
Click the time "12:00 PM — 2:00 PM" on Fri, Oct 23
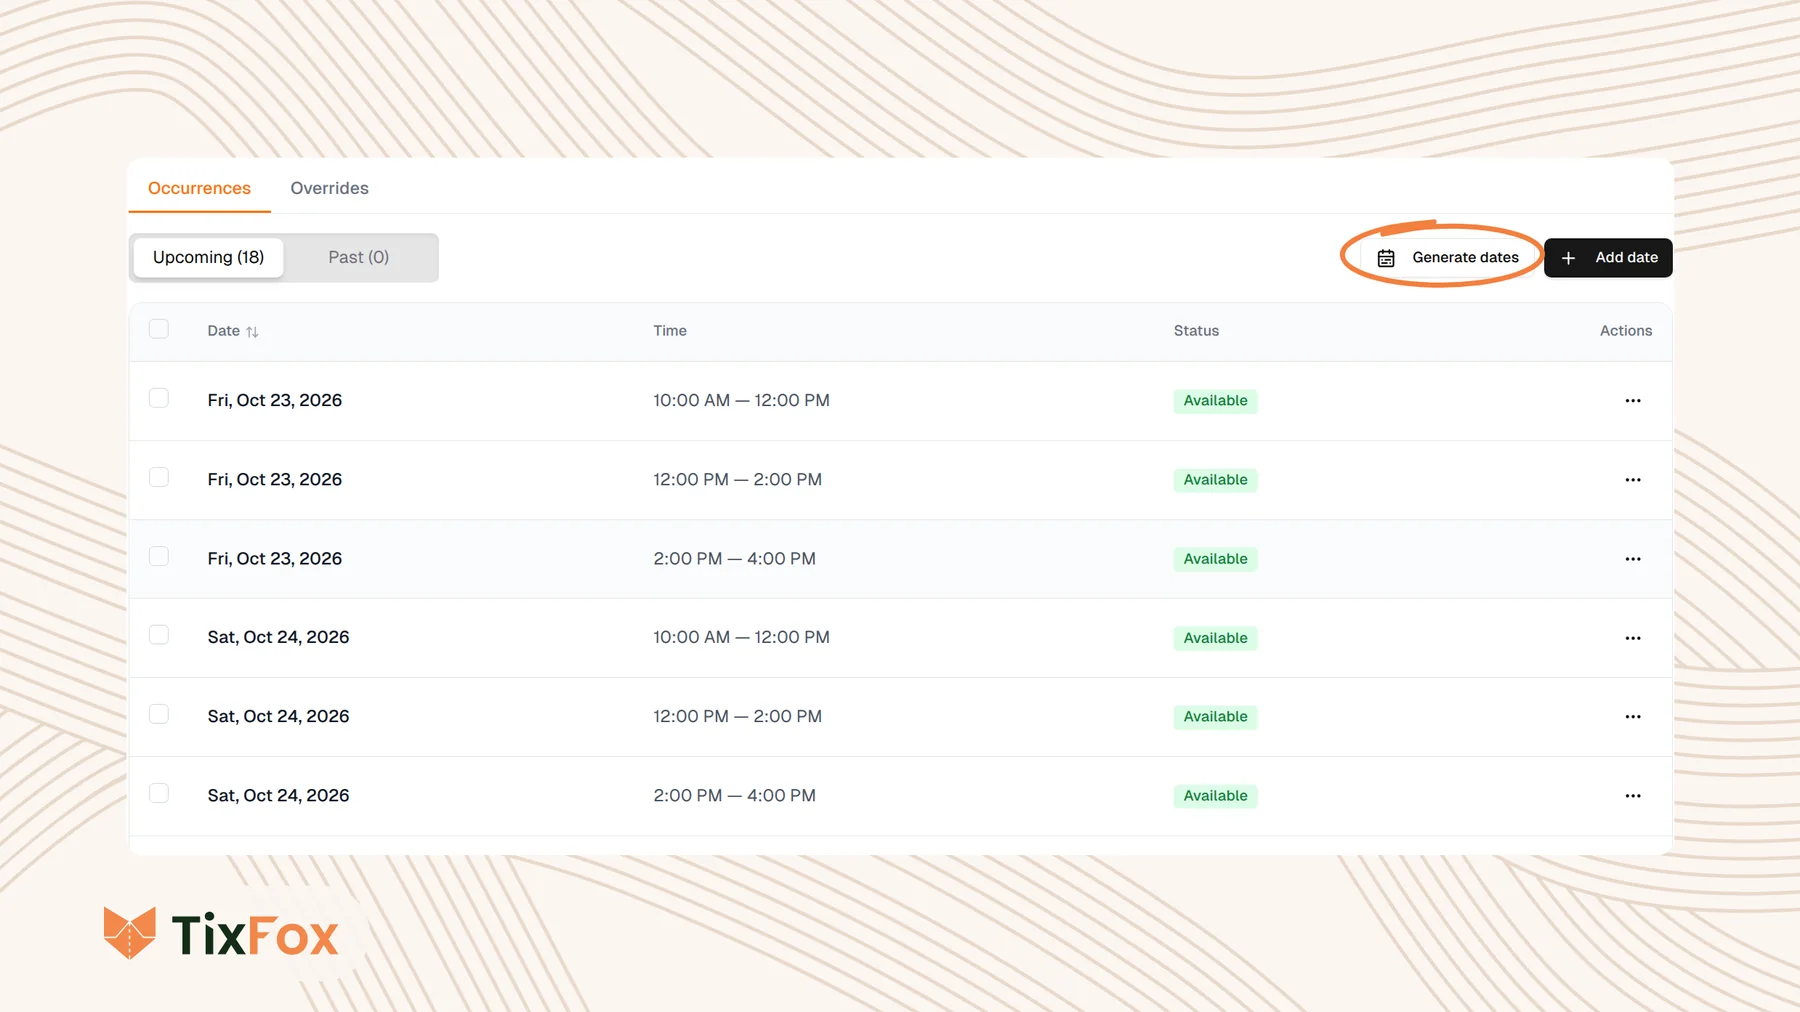(737, 479)
